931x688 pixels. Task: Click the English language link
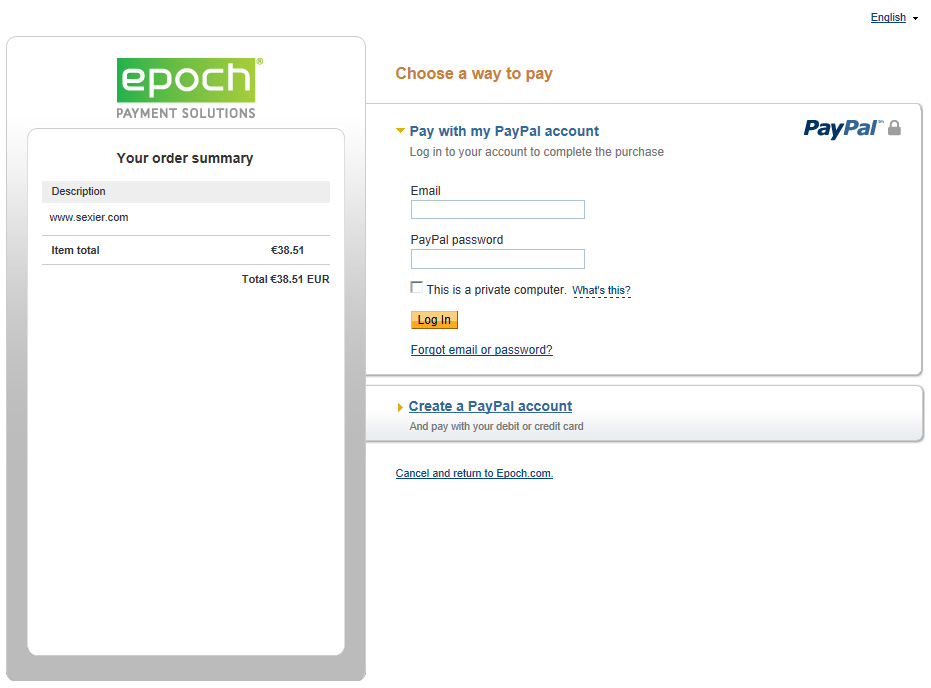pos(888,17)
